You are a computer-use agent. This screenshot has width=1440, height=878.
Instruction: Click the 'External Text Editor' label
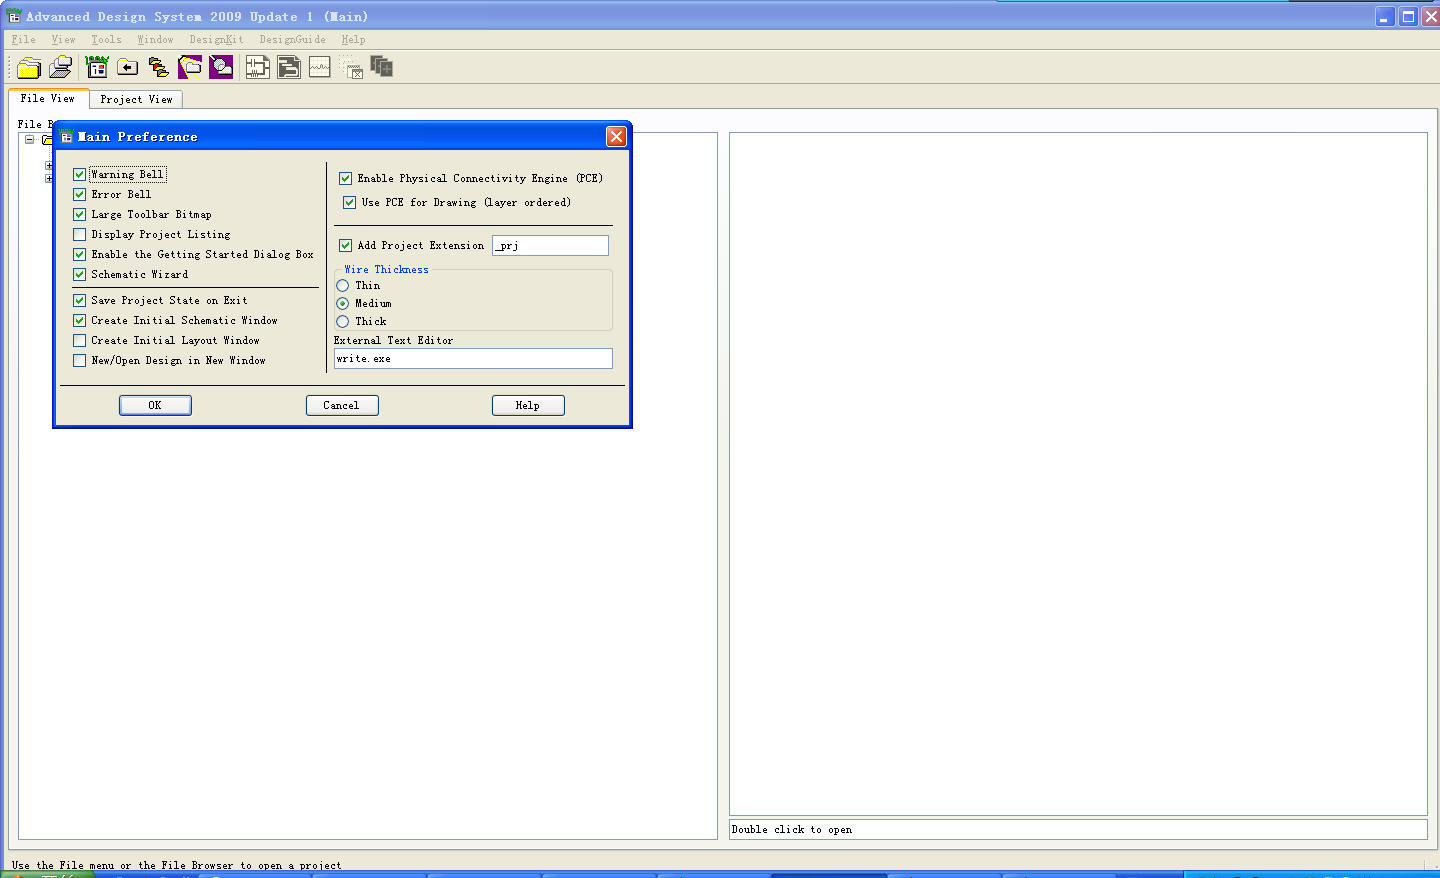point(393,340)
